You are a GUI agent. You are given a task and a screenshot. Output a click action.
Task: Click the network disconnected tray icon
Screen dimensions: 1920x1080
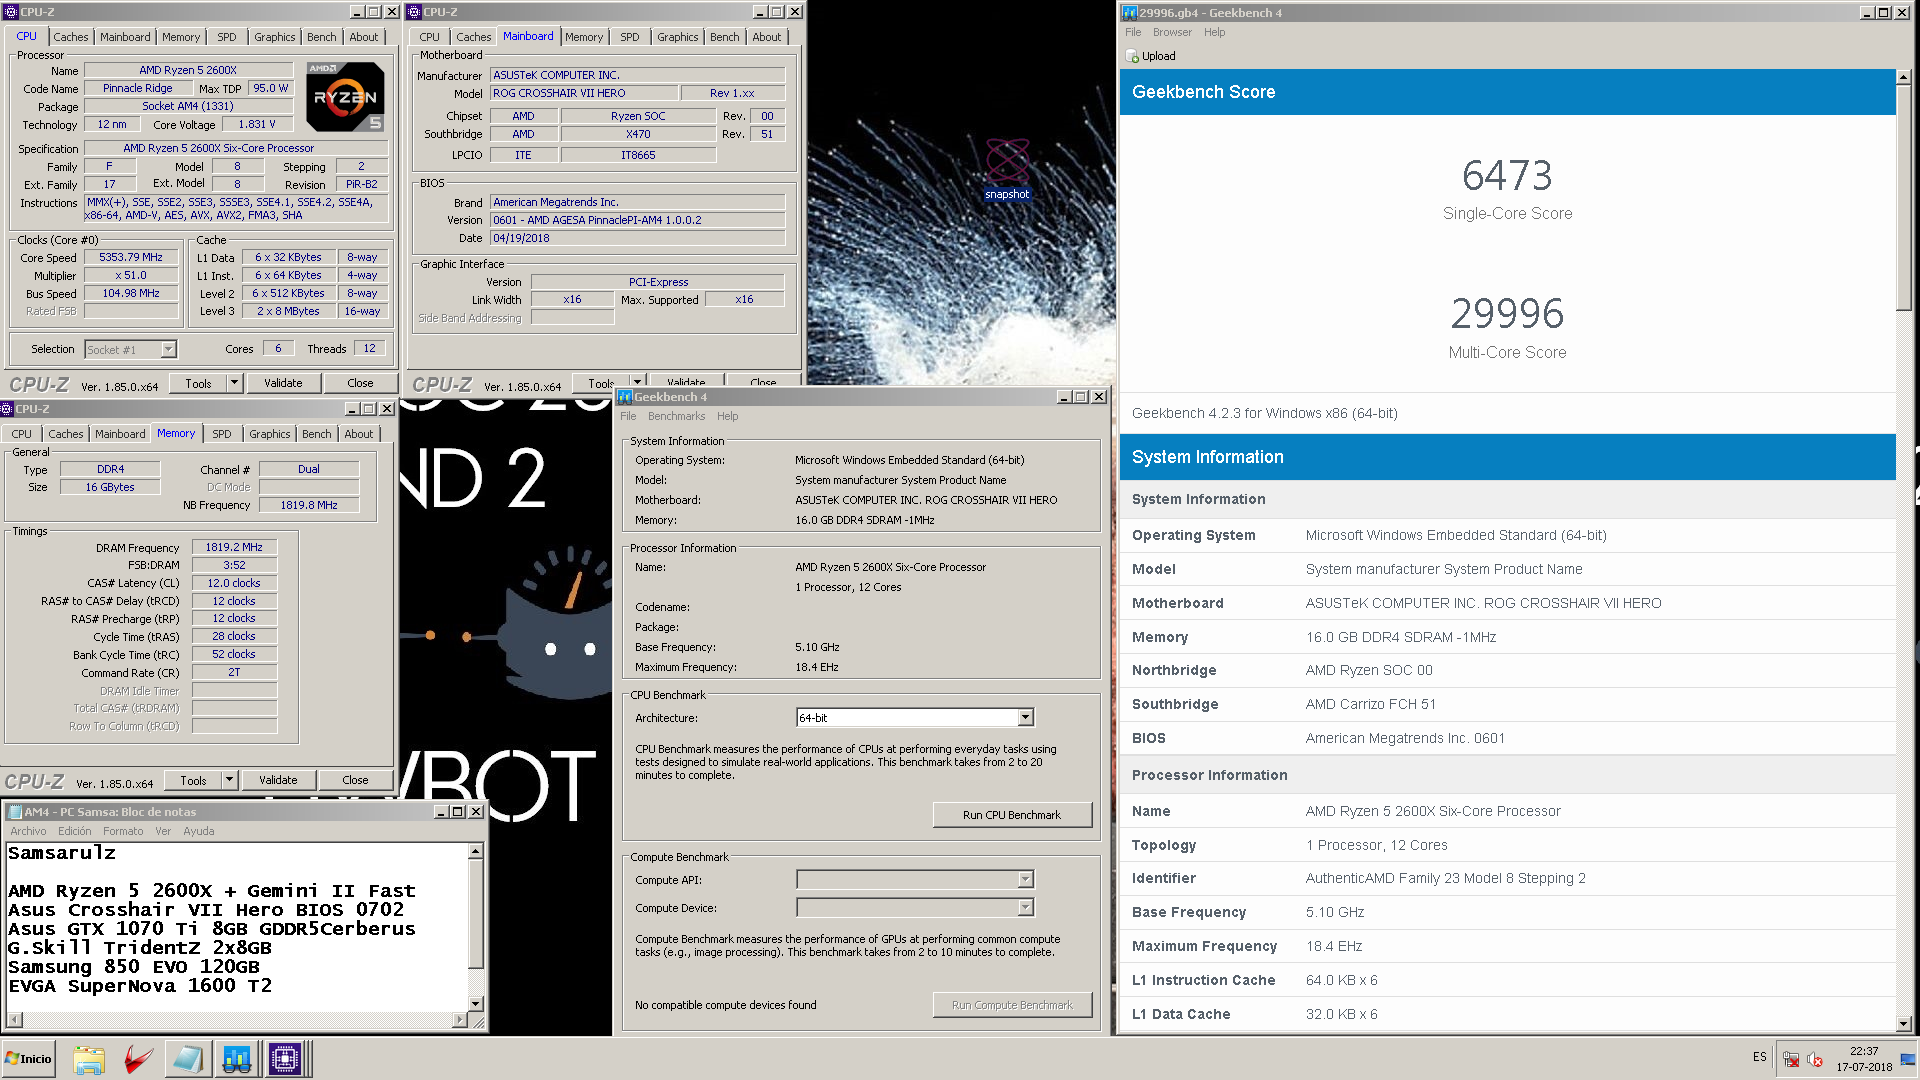tap(1791, 1059)
